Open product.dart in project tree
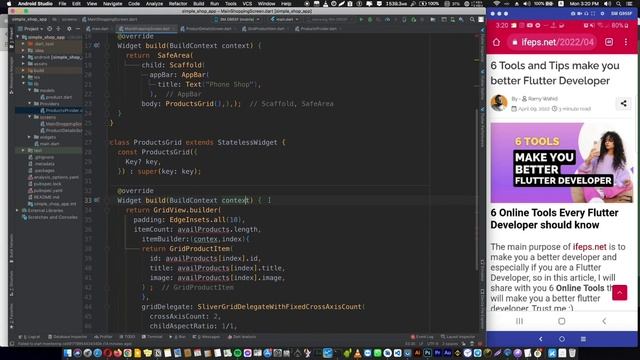This screenshot has width=640, height=360. (x=56, y=97)
